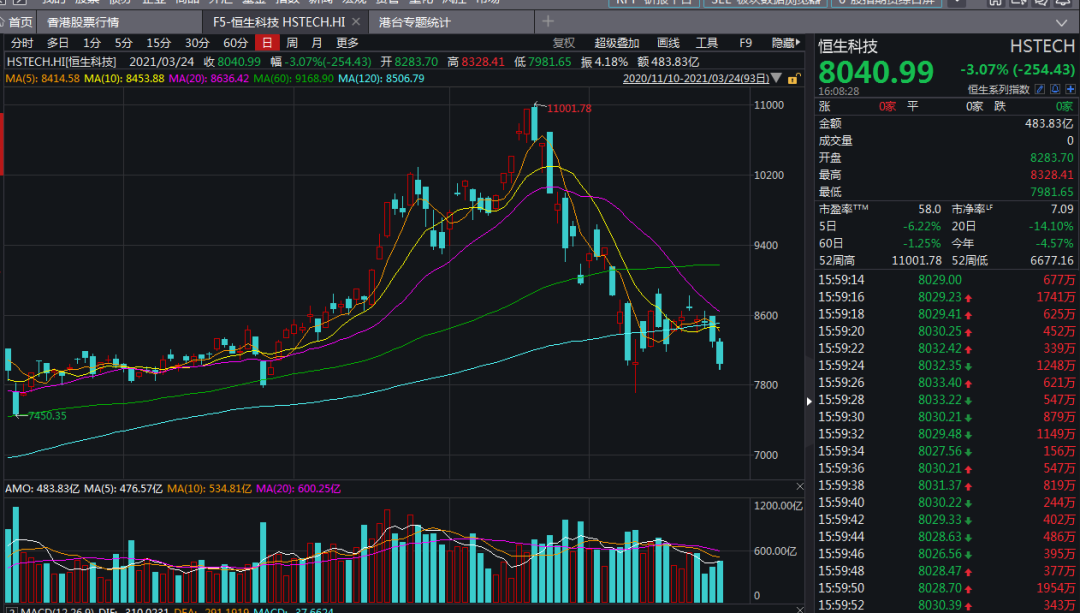Open the 超级叠加 overlay option
This screenshot has height=613, width=1080.
pos(616,43)
